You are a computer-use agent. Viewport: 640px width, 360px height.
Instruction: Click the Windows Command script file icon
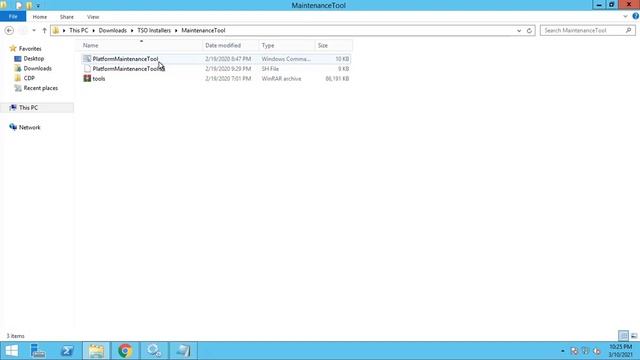click(x=87, y=59)
